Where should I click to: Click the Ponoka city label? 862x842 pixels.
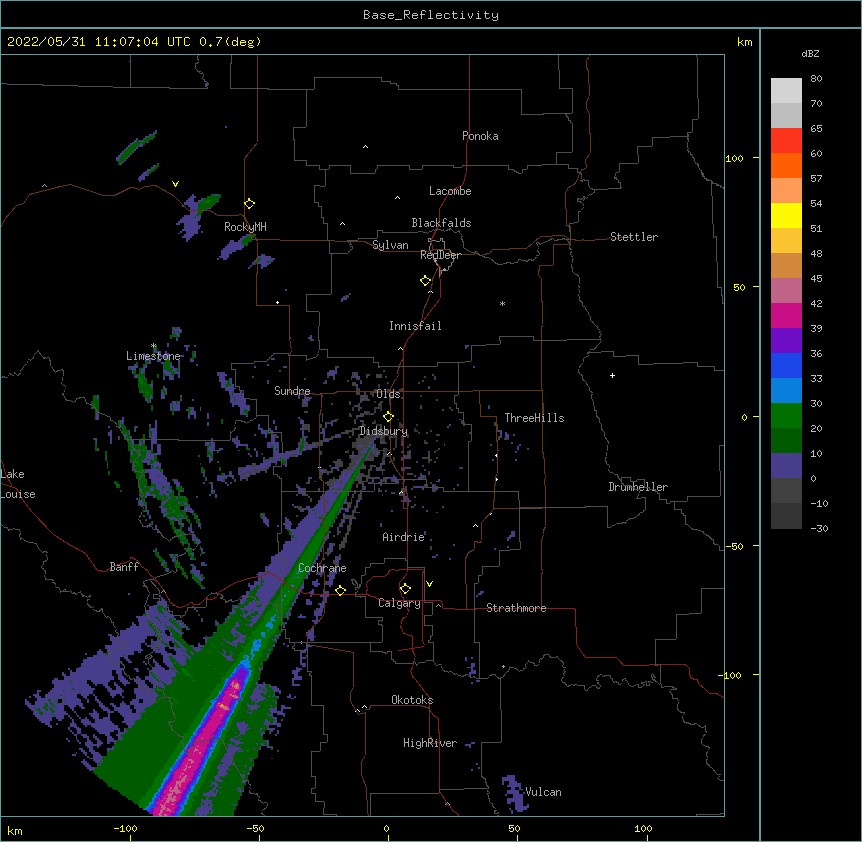click(x=480, y=136)
